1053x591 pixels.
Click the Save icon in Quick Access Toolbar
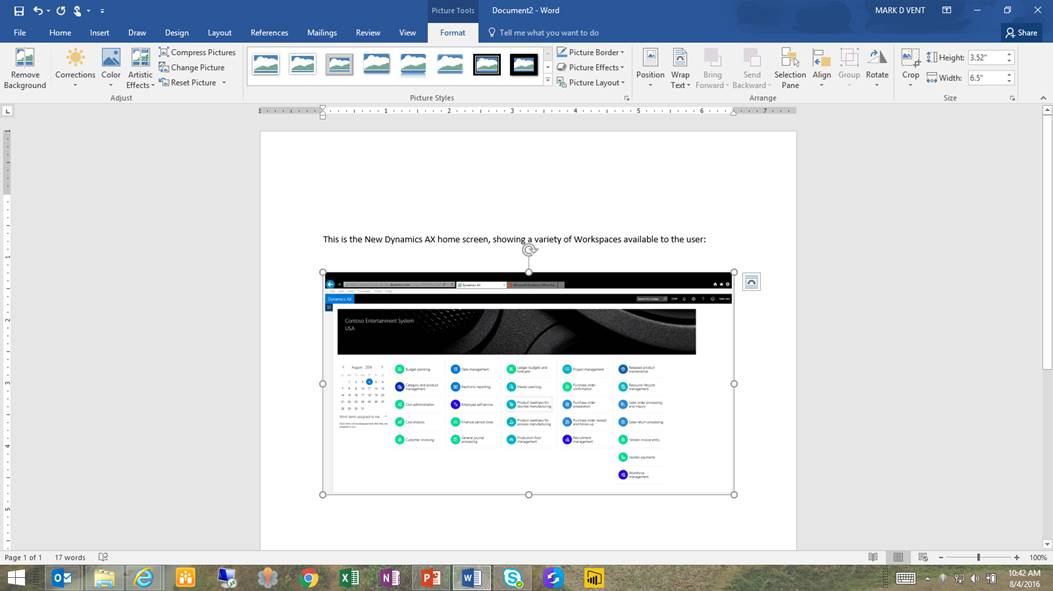[19, 11]
